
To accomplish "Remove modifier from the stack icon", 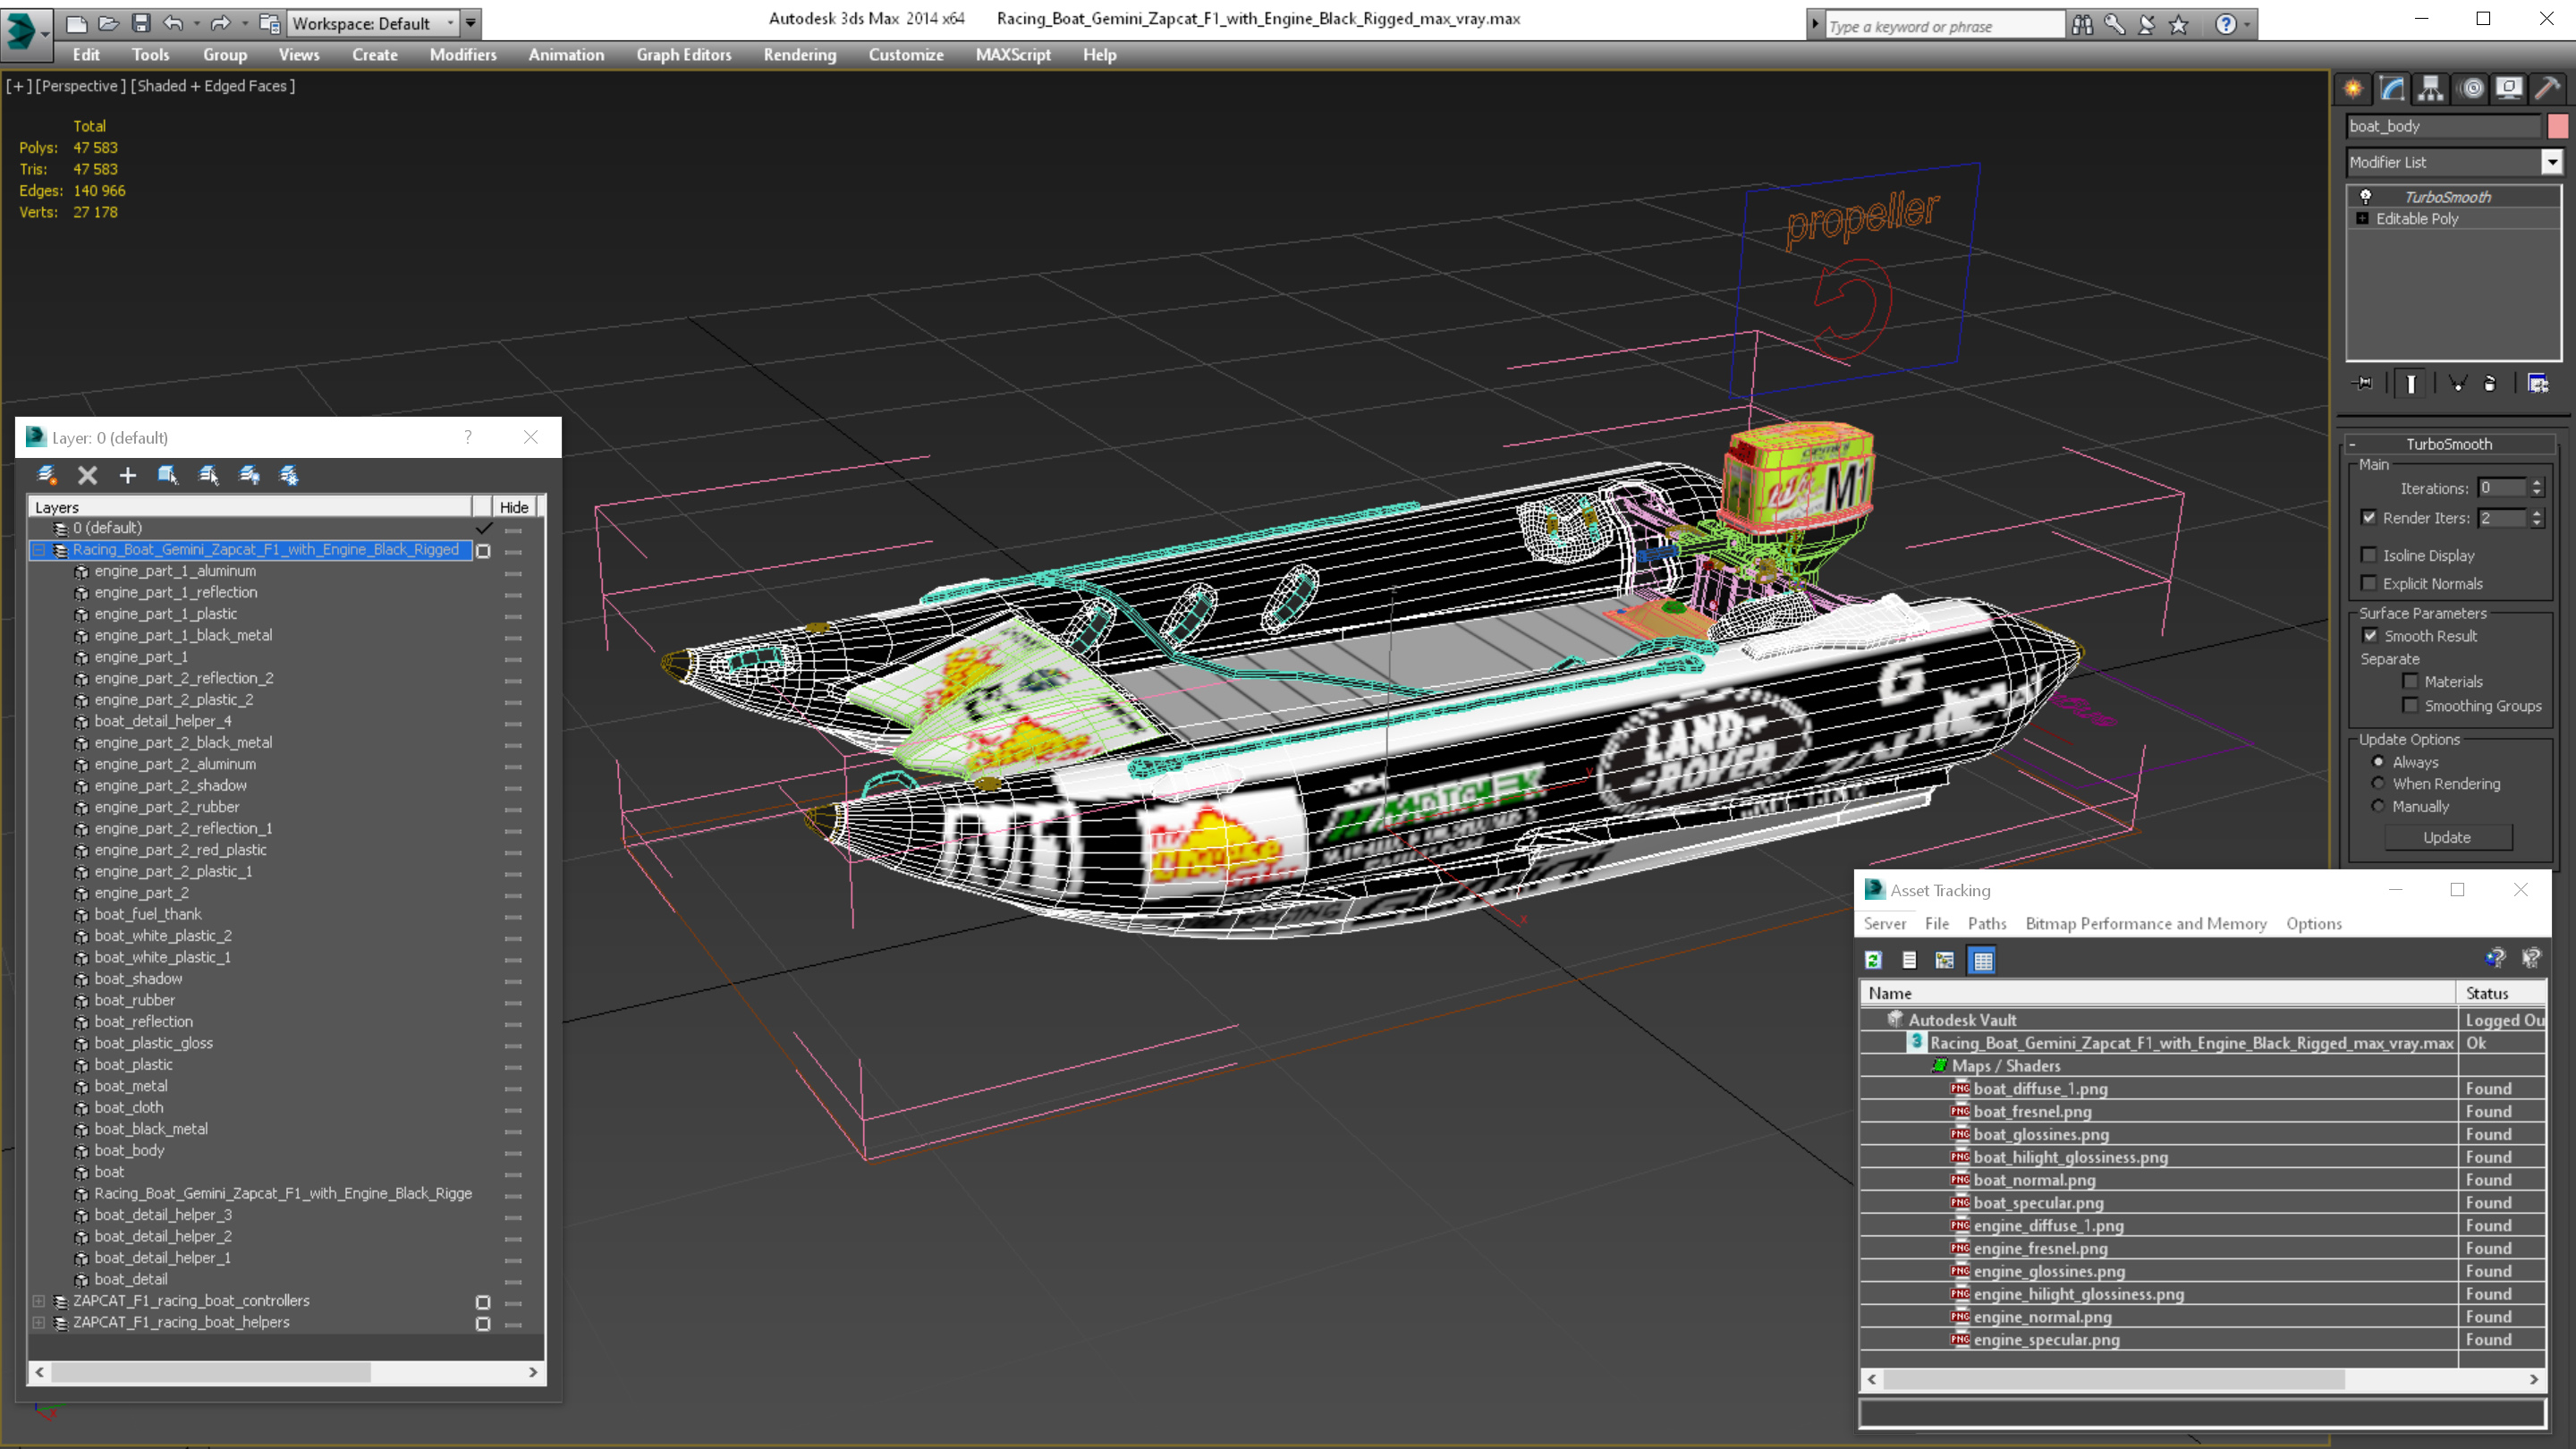I will (2490, 383).
